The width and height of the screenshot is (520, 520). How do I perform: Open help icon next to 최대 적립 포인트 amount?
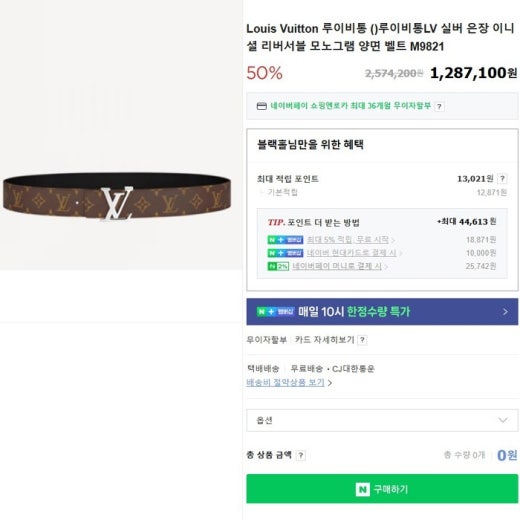(502, 179)
